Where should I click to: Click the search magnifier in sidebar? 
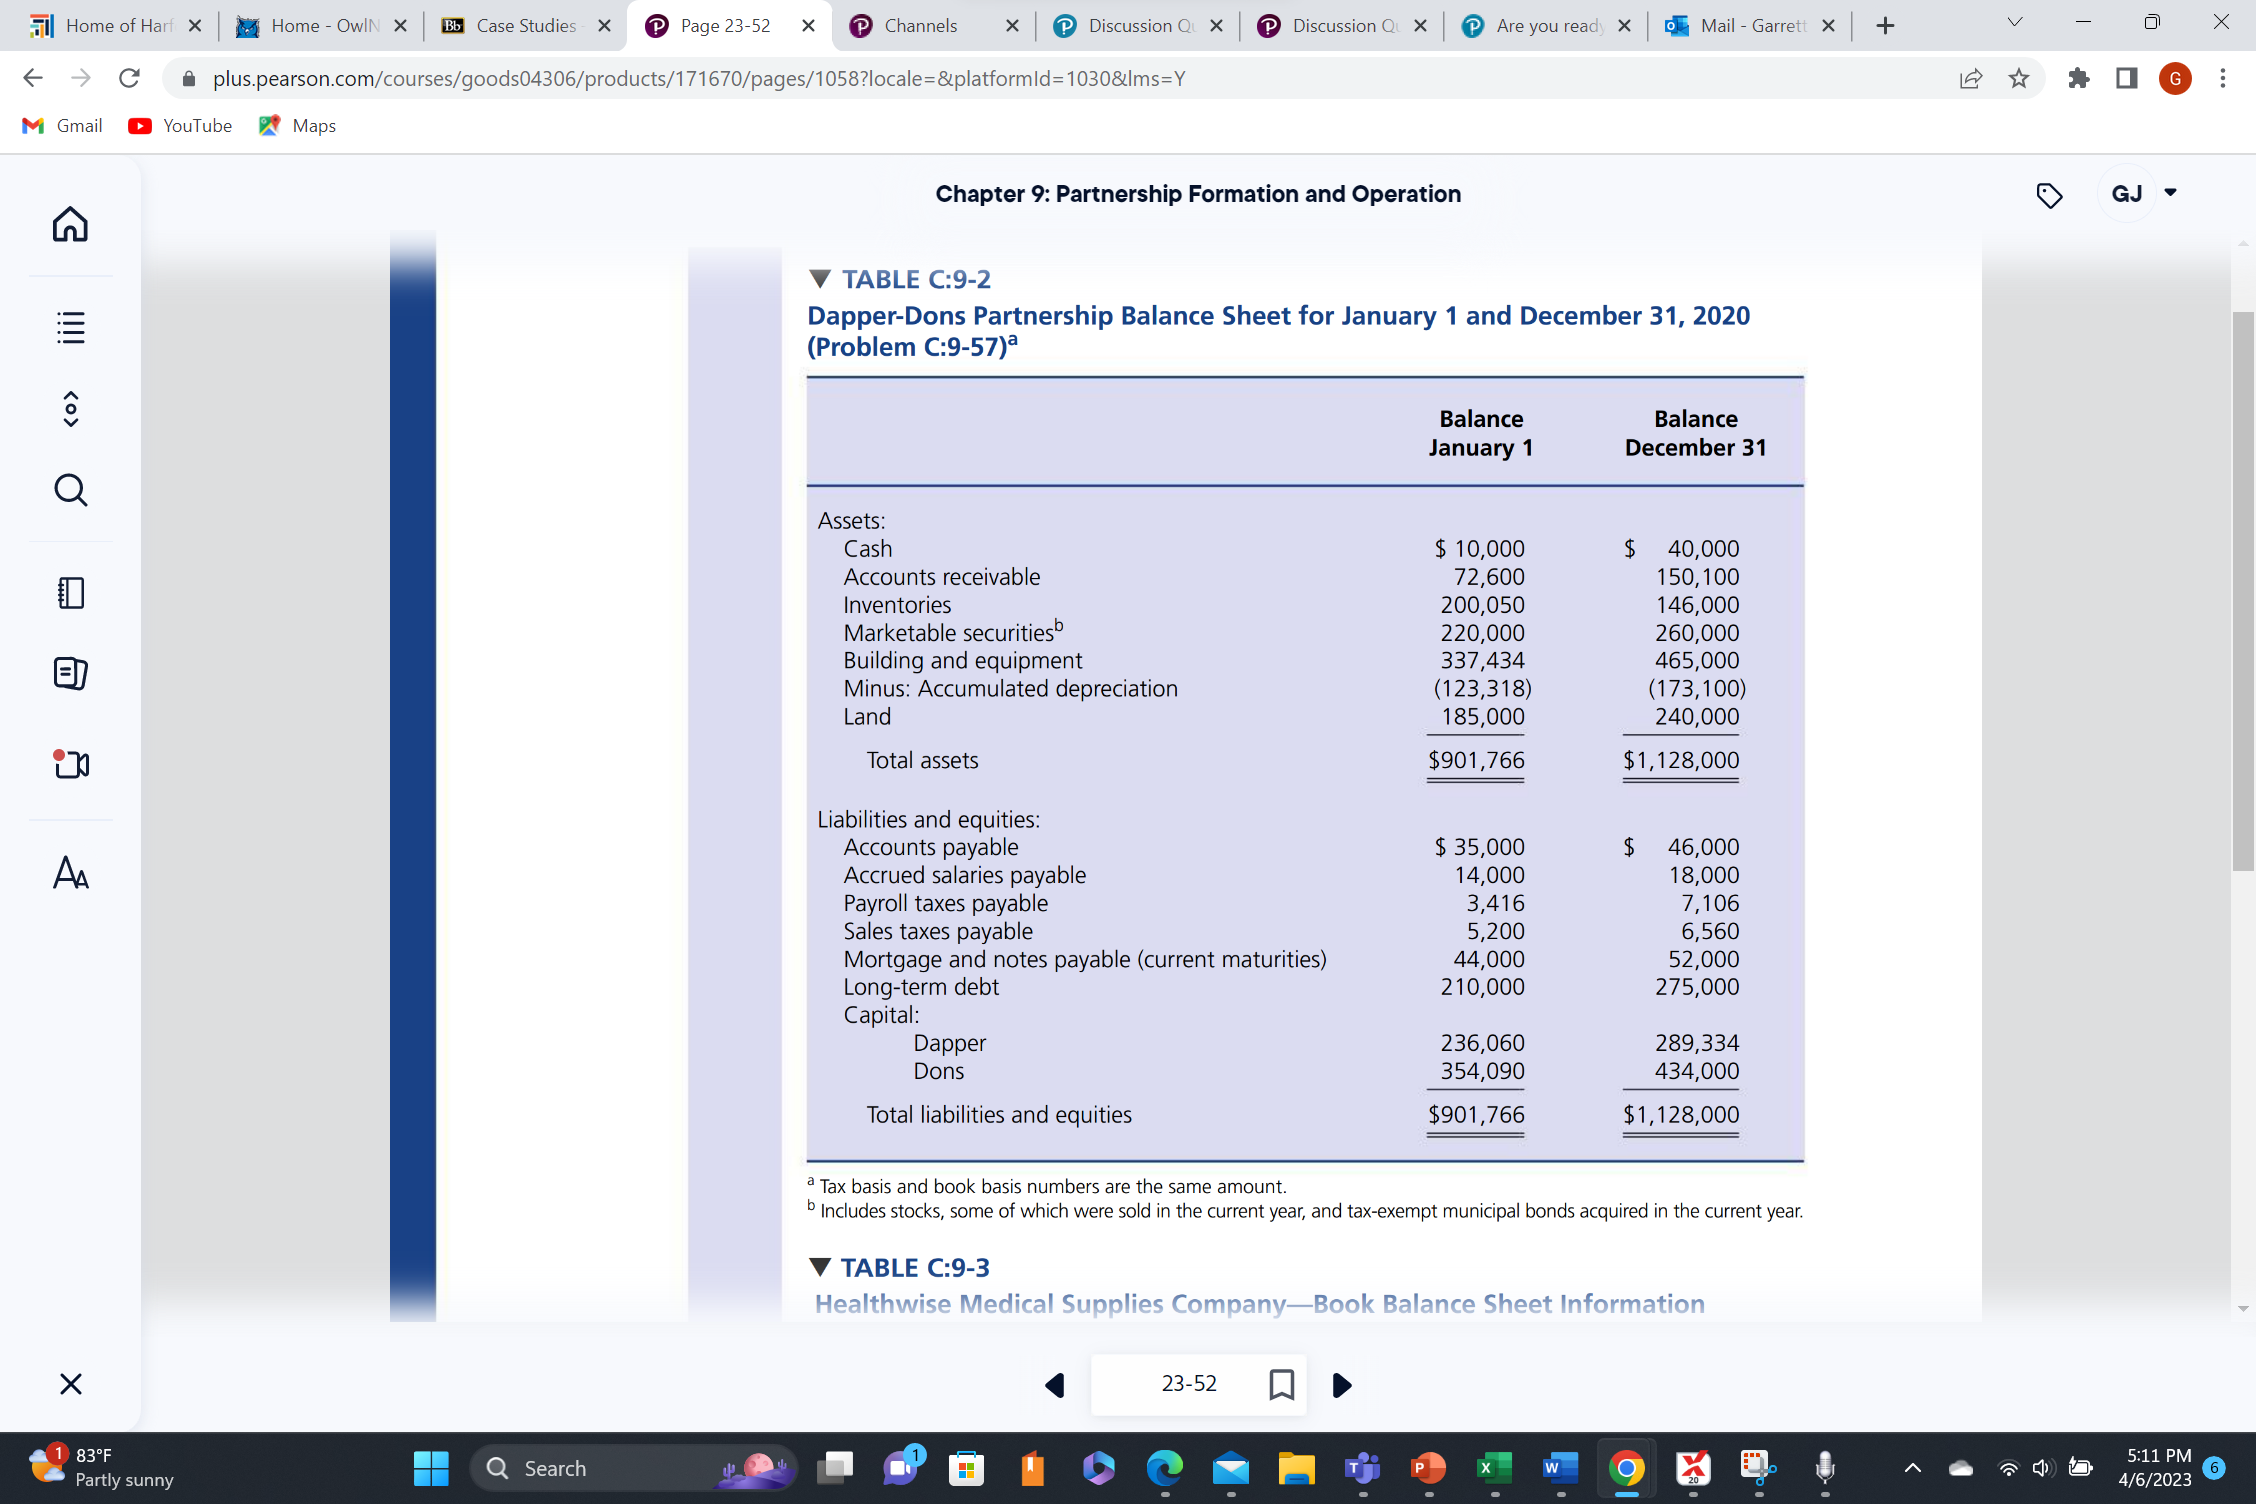pyautogui.click(x=70, y=490)
